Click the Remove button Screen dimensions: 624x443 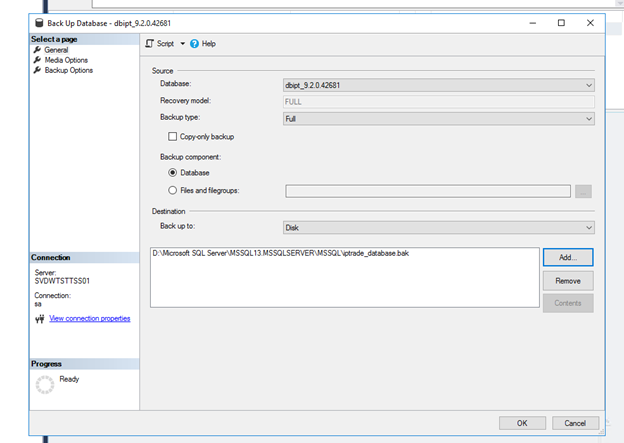pyautogui.click(x=568, y=281)
